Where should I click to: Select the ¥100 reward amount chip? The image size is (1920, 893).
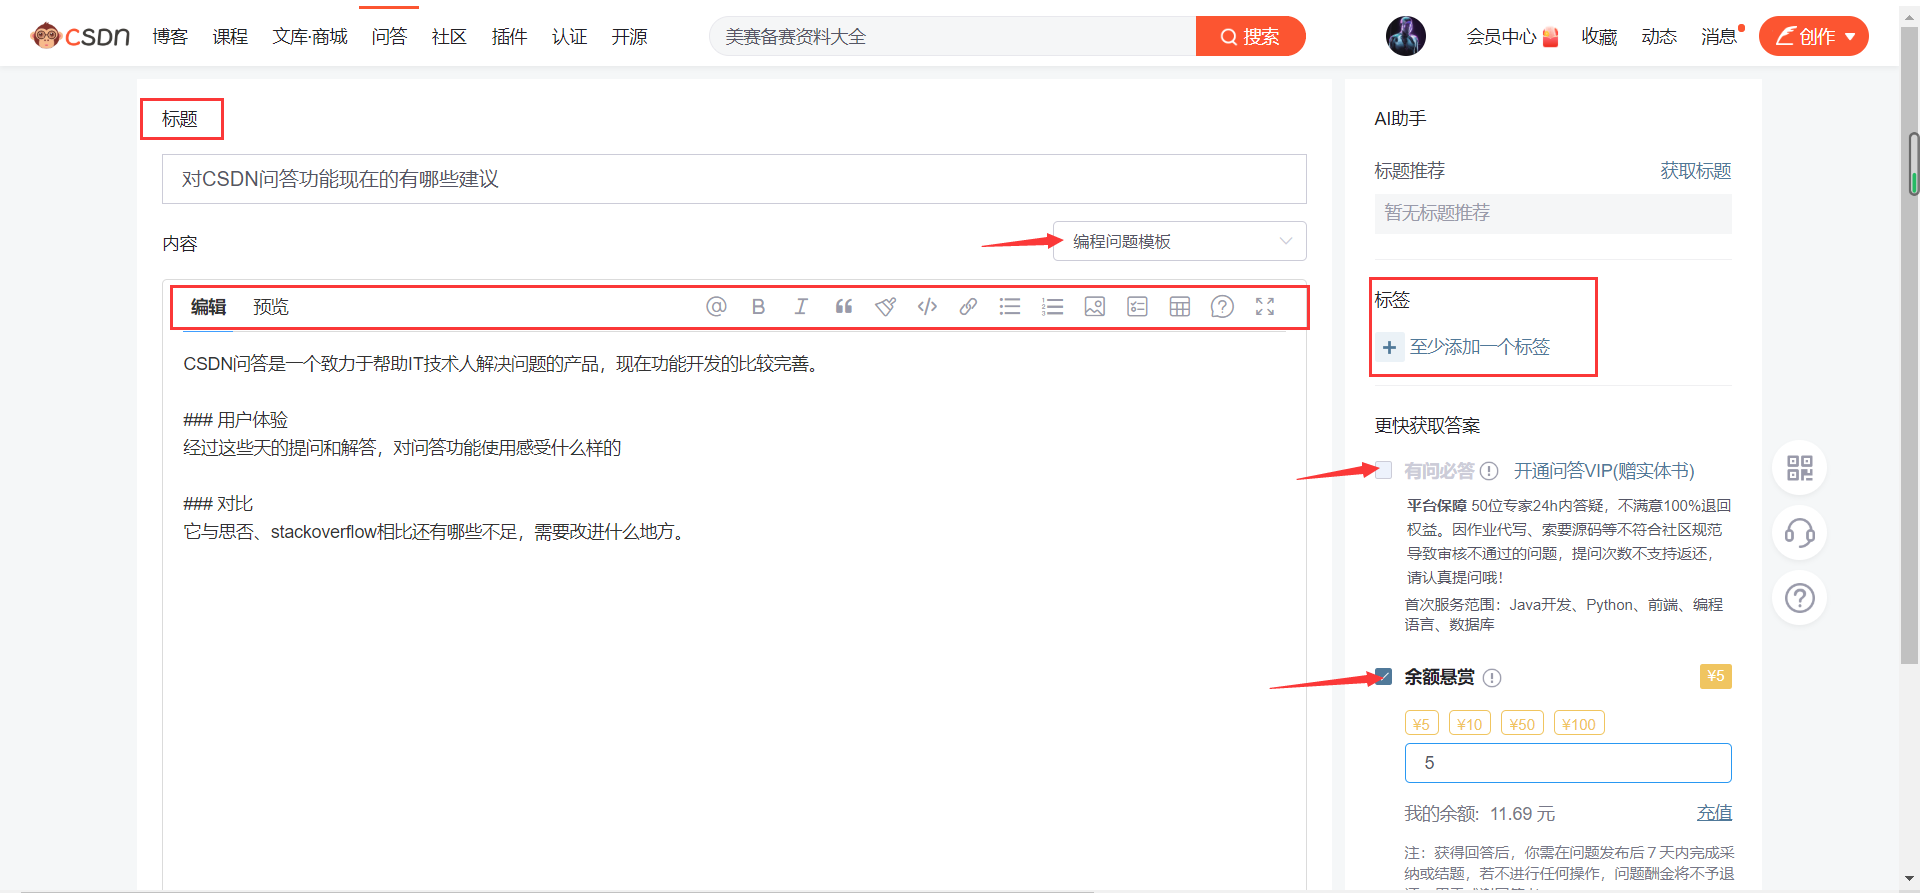[x=1579, y=723]
